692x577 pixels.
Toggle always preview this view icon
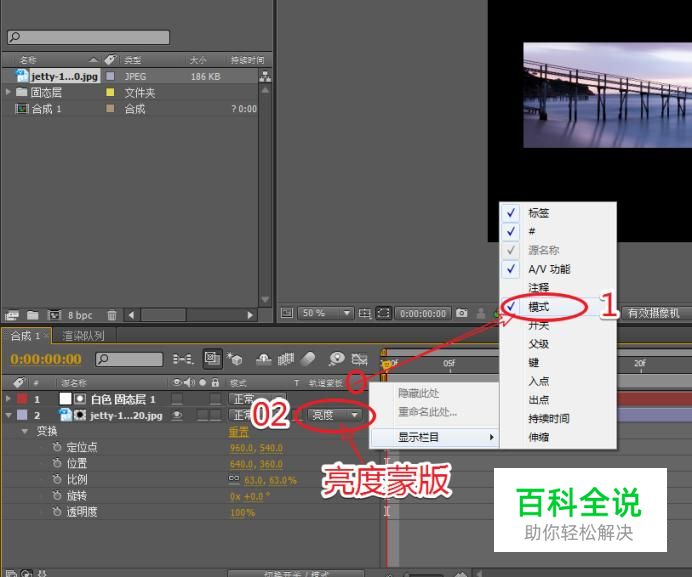click(x=287, y=313)
